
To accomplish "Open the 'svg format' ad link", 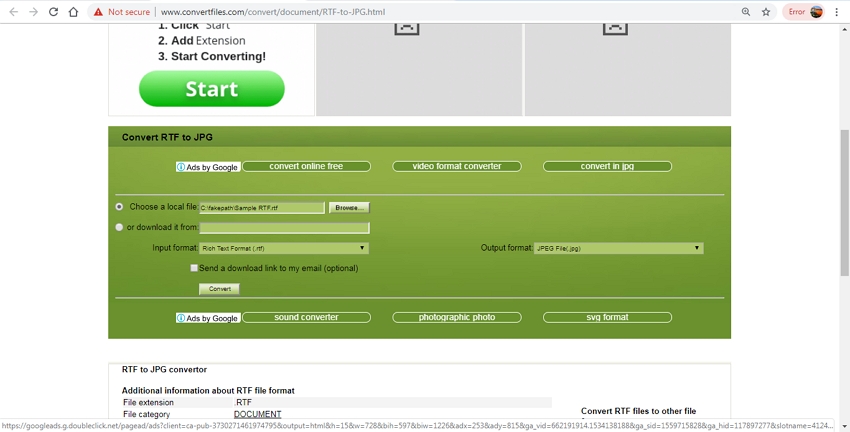I will tap(607, 317).
